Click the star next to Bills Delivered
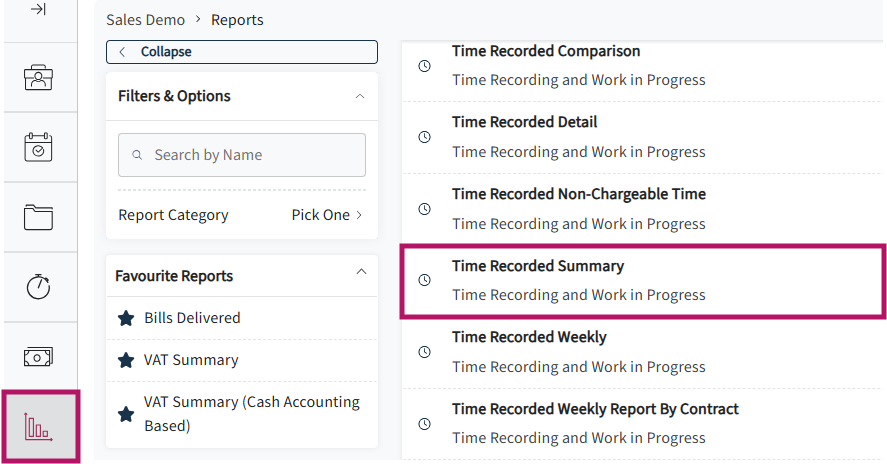 (126, 318)
